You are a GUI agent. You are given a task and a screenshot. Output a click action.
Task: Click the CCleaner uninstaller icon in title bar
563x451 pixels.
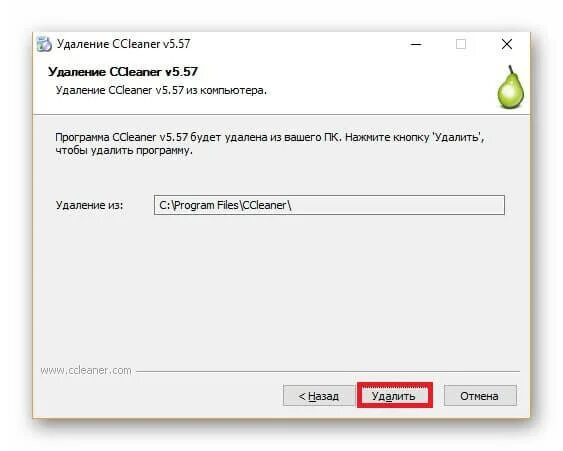pos(44,44)
